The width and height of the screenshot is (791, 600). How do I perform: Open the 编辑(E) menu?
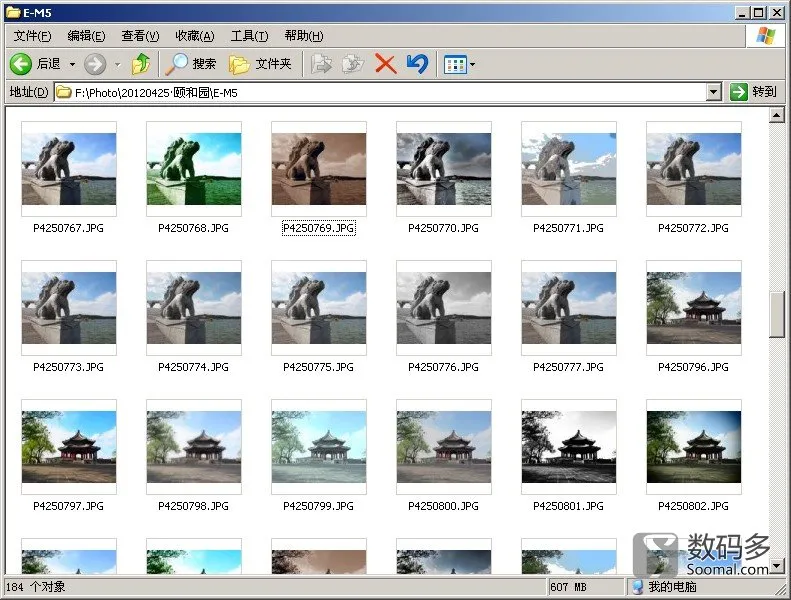click(x=86, y=36)
